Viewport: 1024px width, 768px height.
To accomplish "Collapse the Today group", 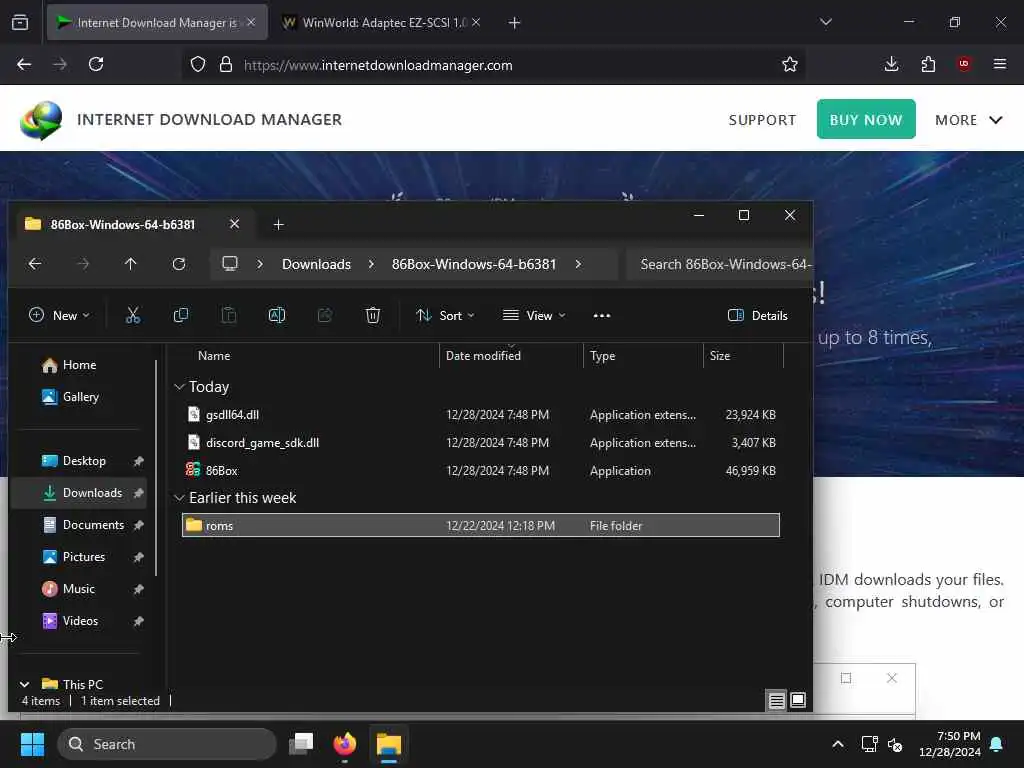I will tap(179, 387).
